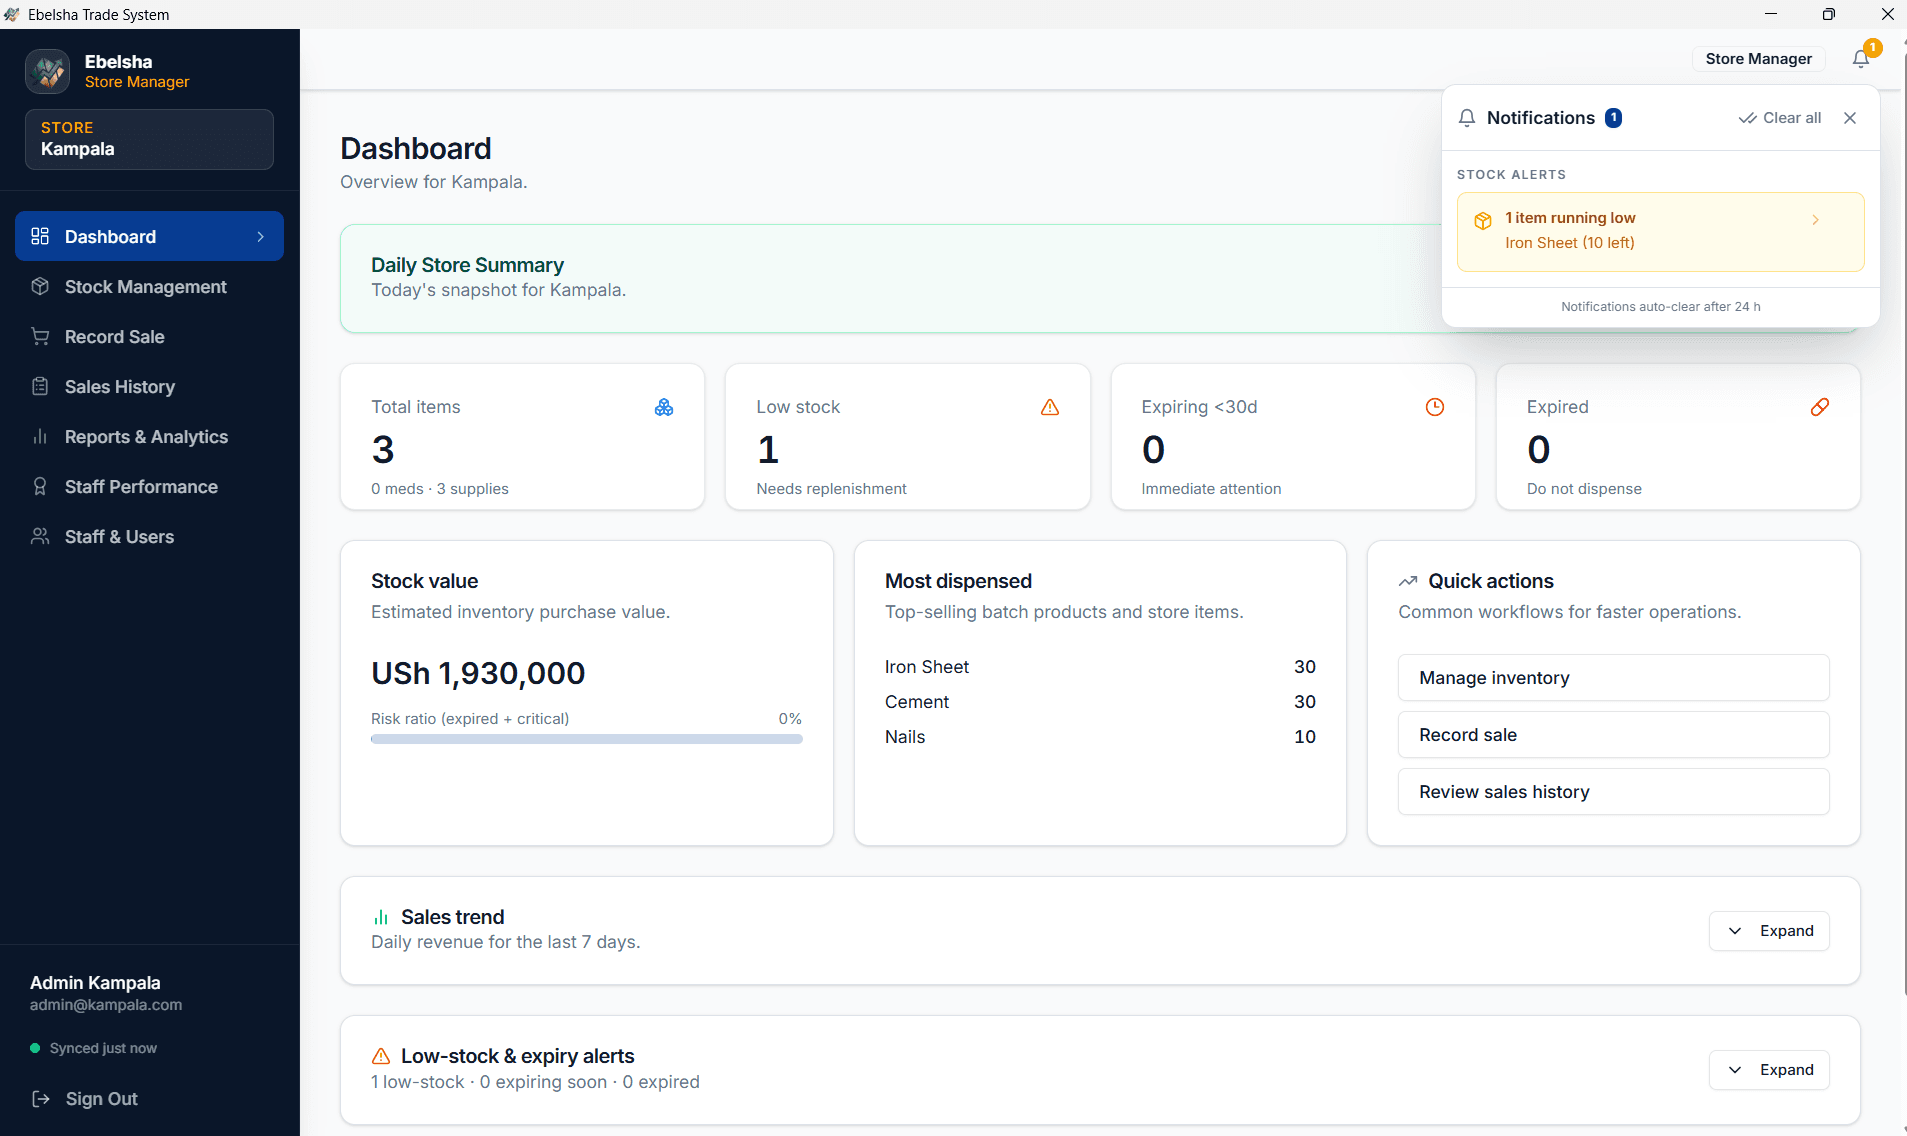This screenshot has width=1907, height=1136.
Task: Click the Record Sale cart icon
Action: coord(40,336)
